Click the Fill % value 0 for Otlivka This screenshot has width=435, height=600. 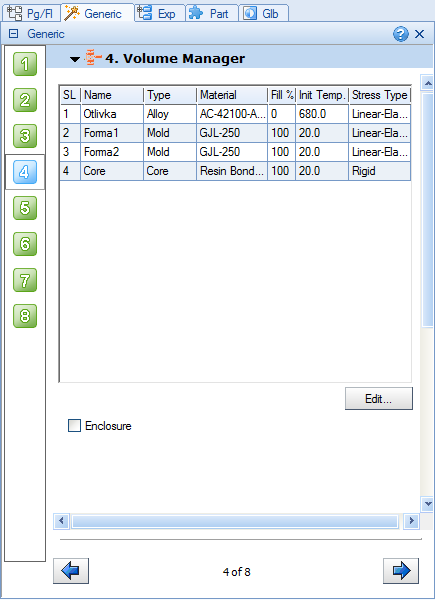(x=282, y=114)
